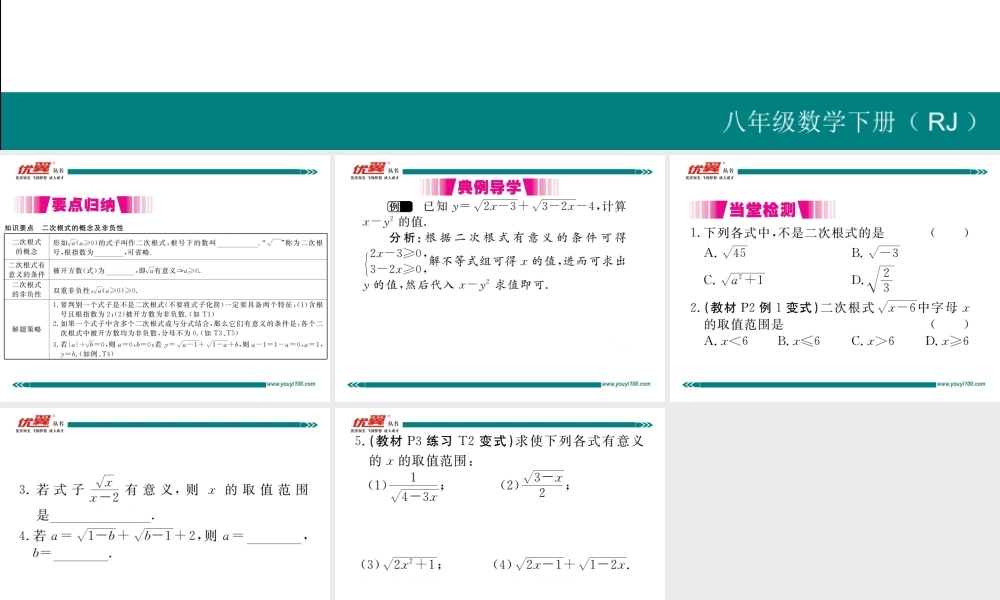Open www.youyi100.com link on the 当堂检测 slide

[962, 383]
